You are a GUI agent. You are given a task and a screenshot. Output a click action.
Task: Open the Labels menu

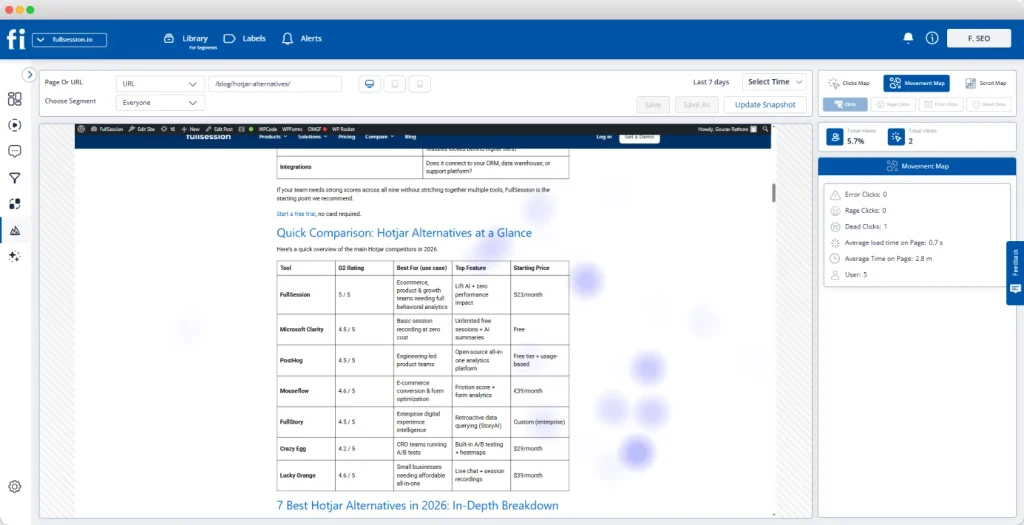pos(245,39)
